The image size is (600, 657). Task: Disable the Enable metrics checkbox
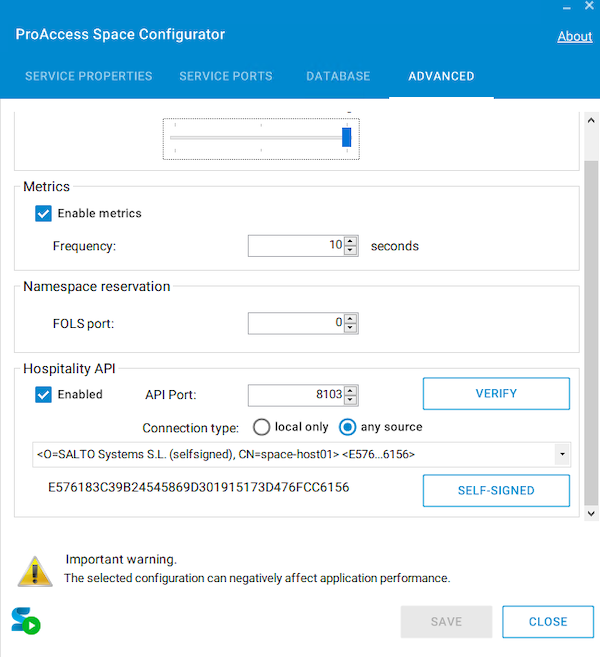(43, 213)
